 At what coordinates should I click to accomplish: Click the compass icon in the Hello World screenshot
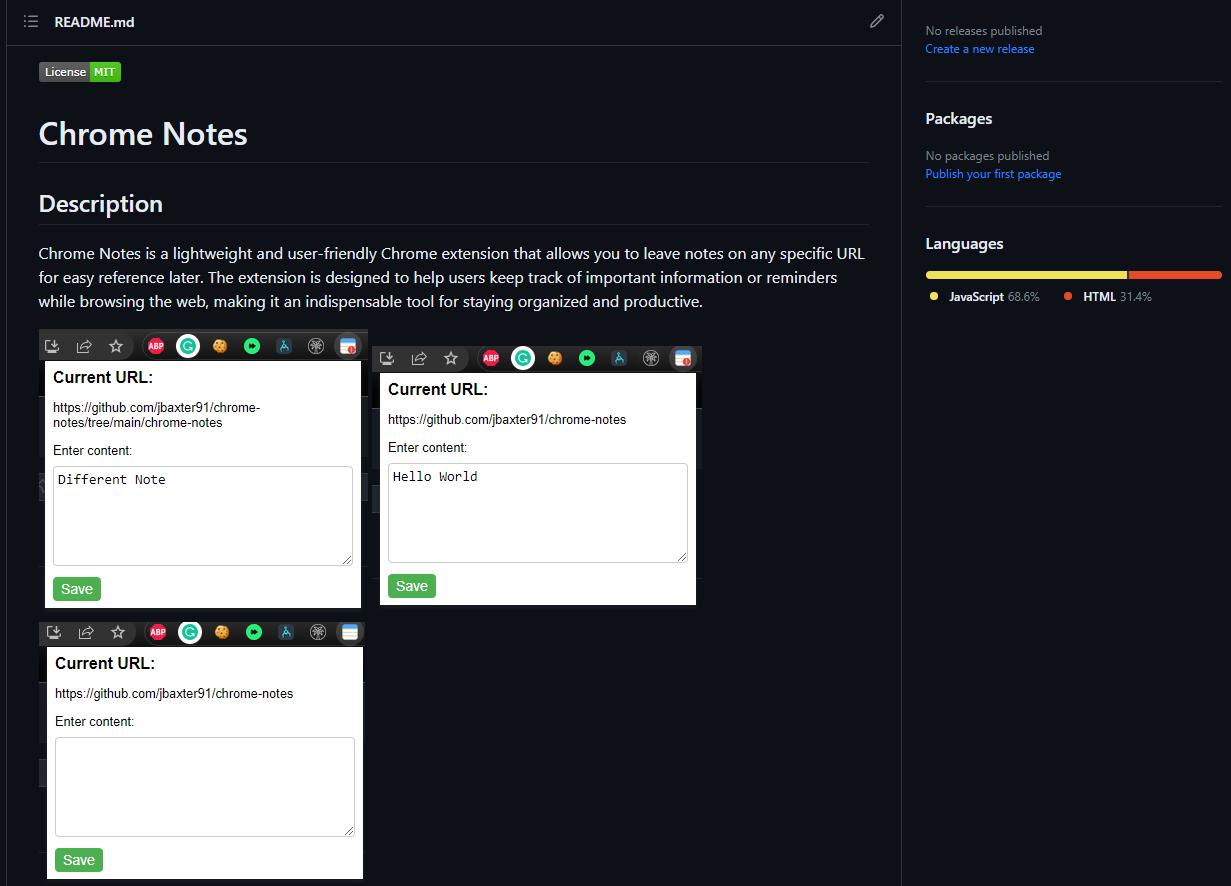point(619,358)
